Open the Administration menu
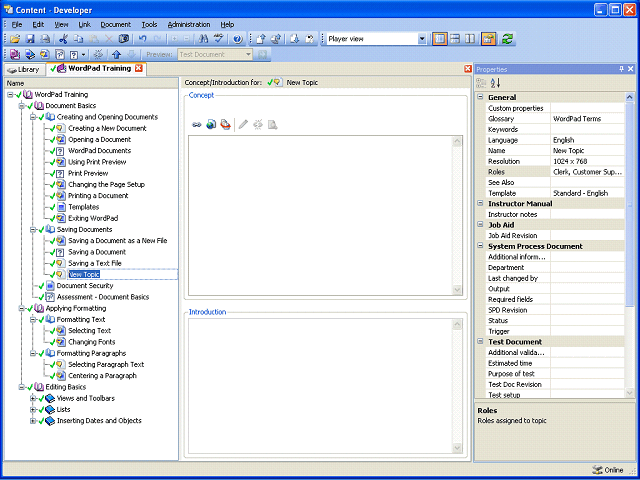640x480 pixels. pos(189,24)
